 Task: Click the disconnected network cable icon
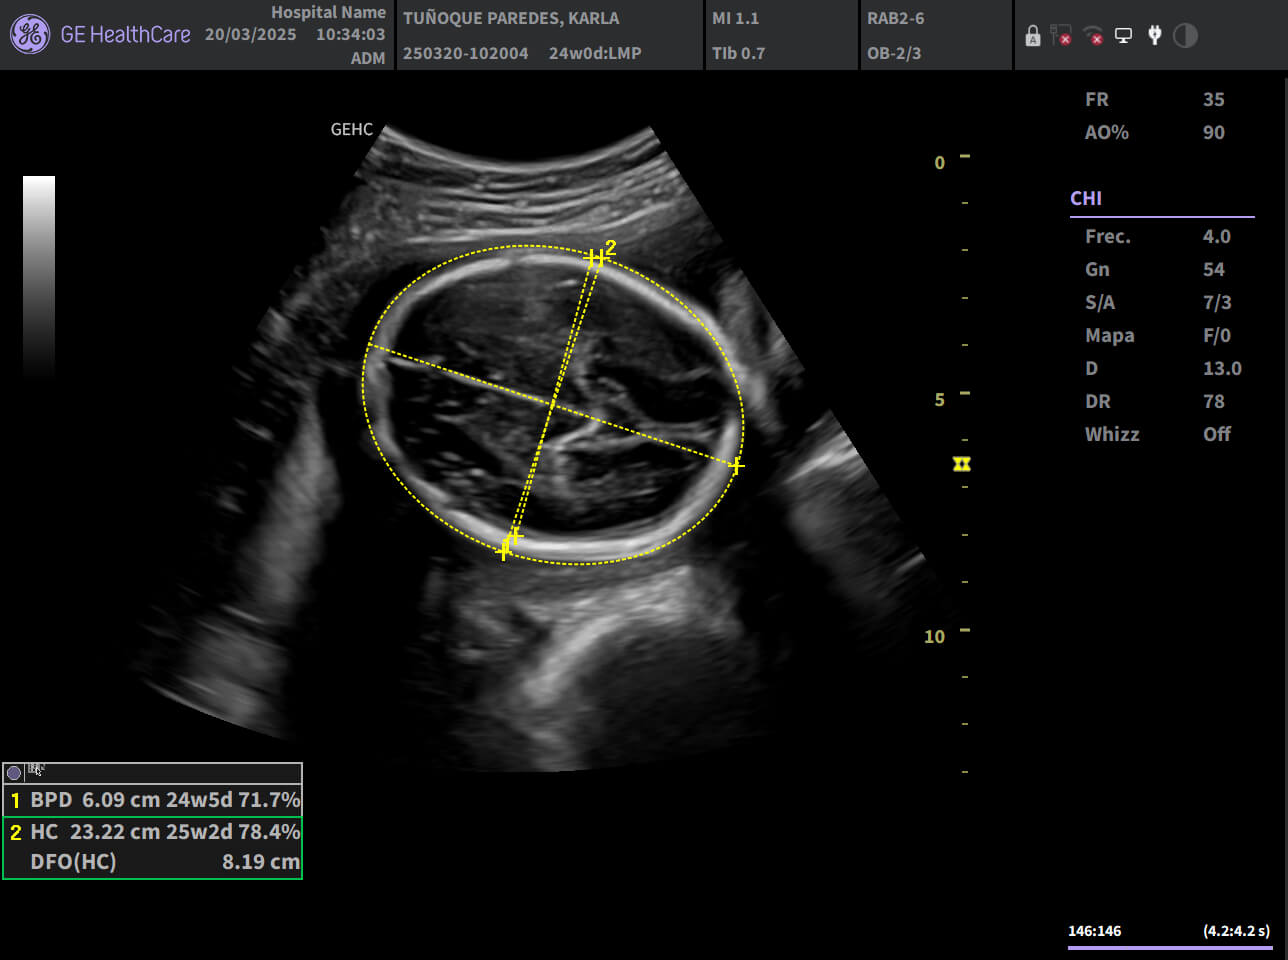tap(1061, 36)
